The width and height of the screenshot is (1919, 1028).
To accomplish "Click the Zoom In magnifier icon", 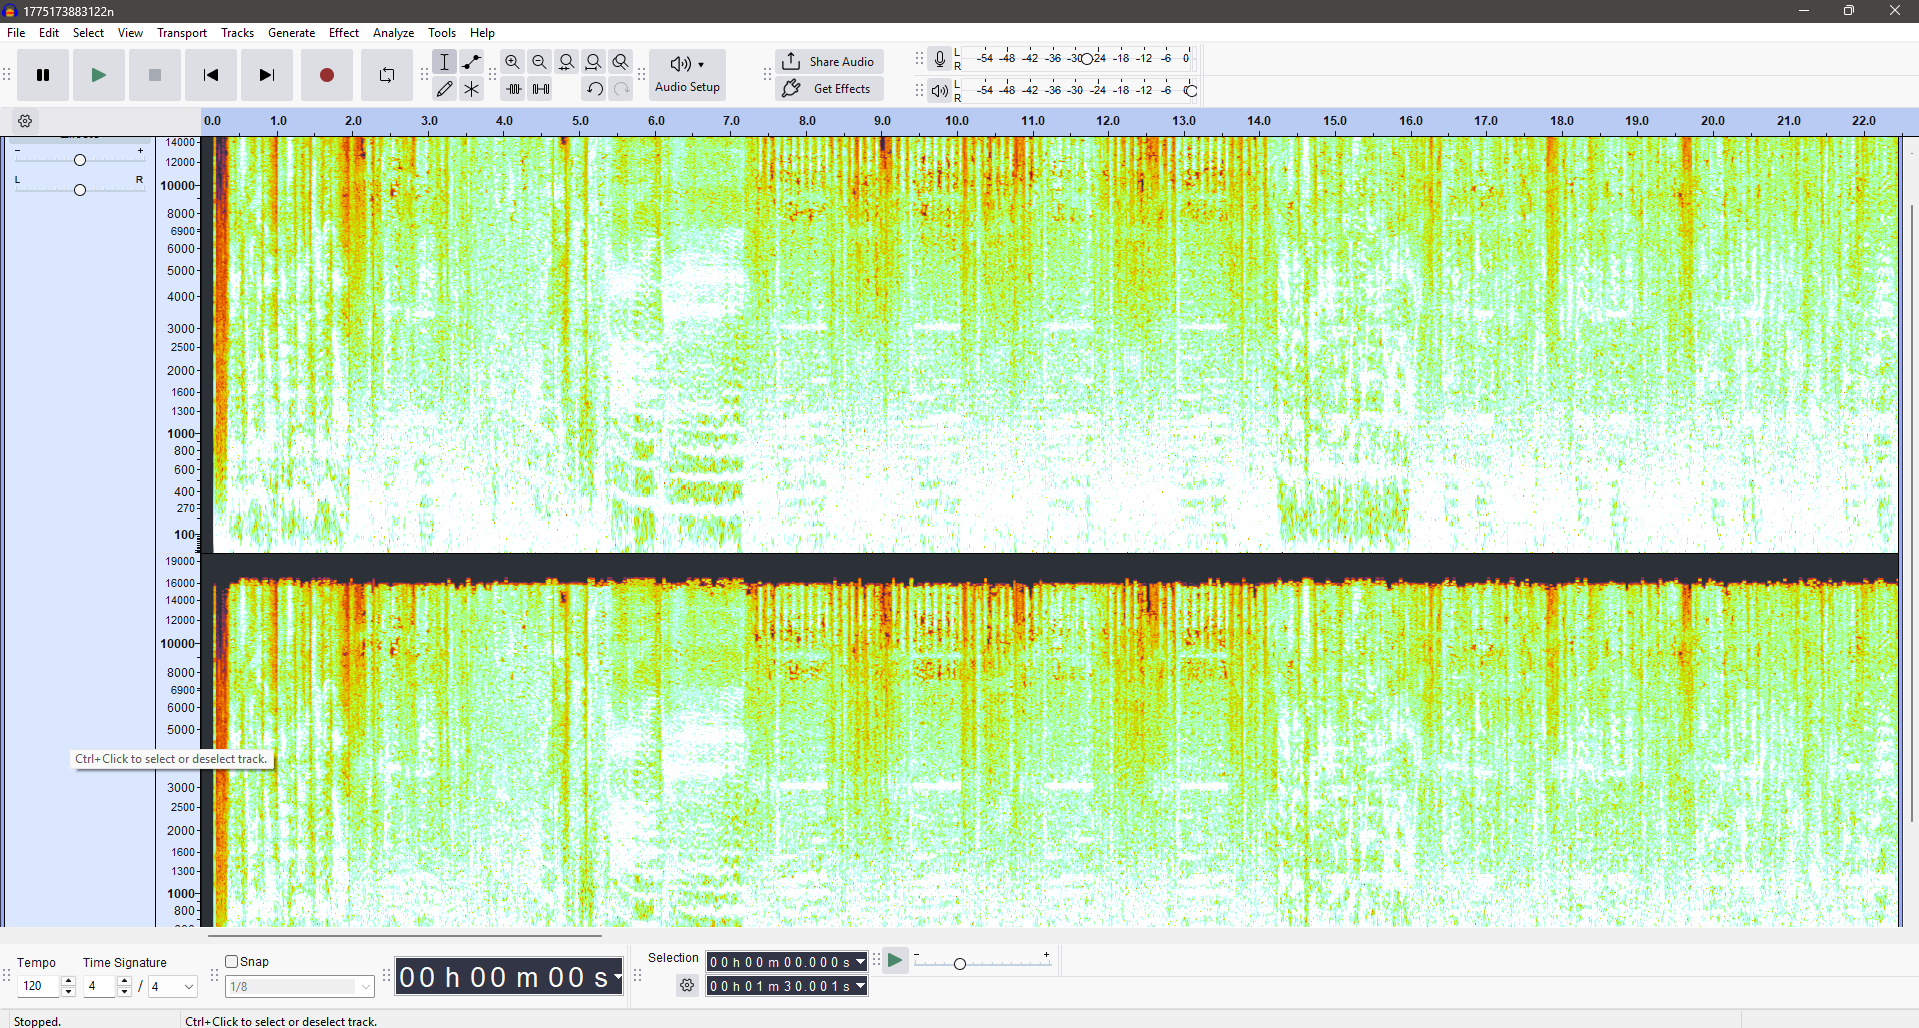I will pos(513,62).
